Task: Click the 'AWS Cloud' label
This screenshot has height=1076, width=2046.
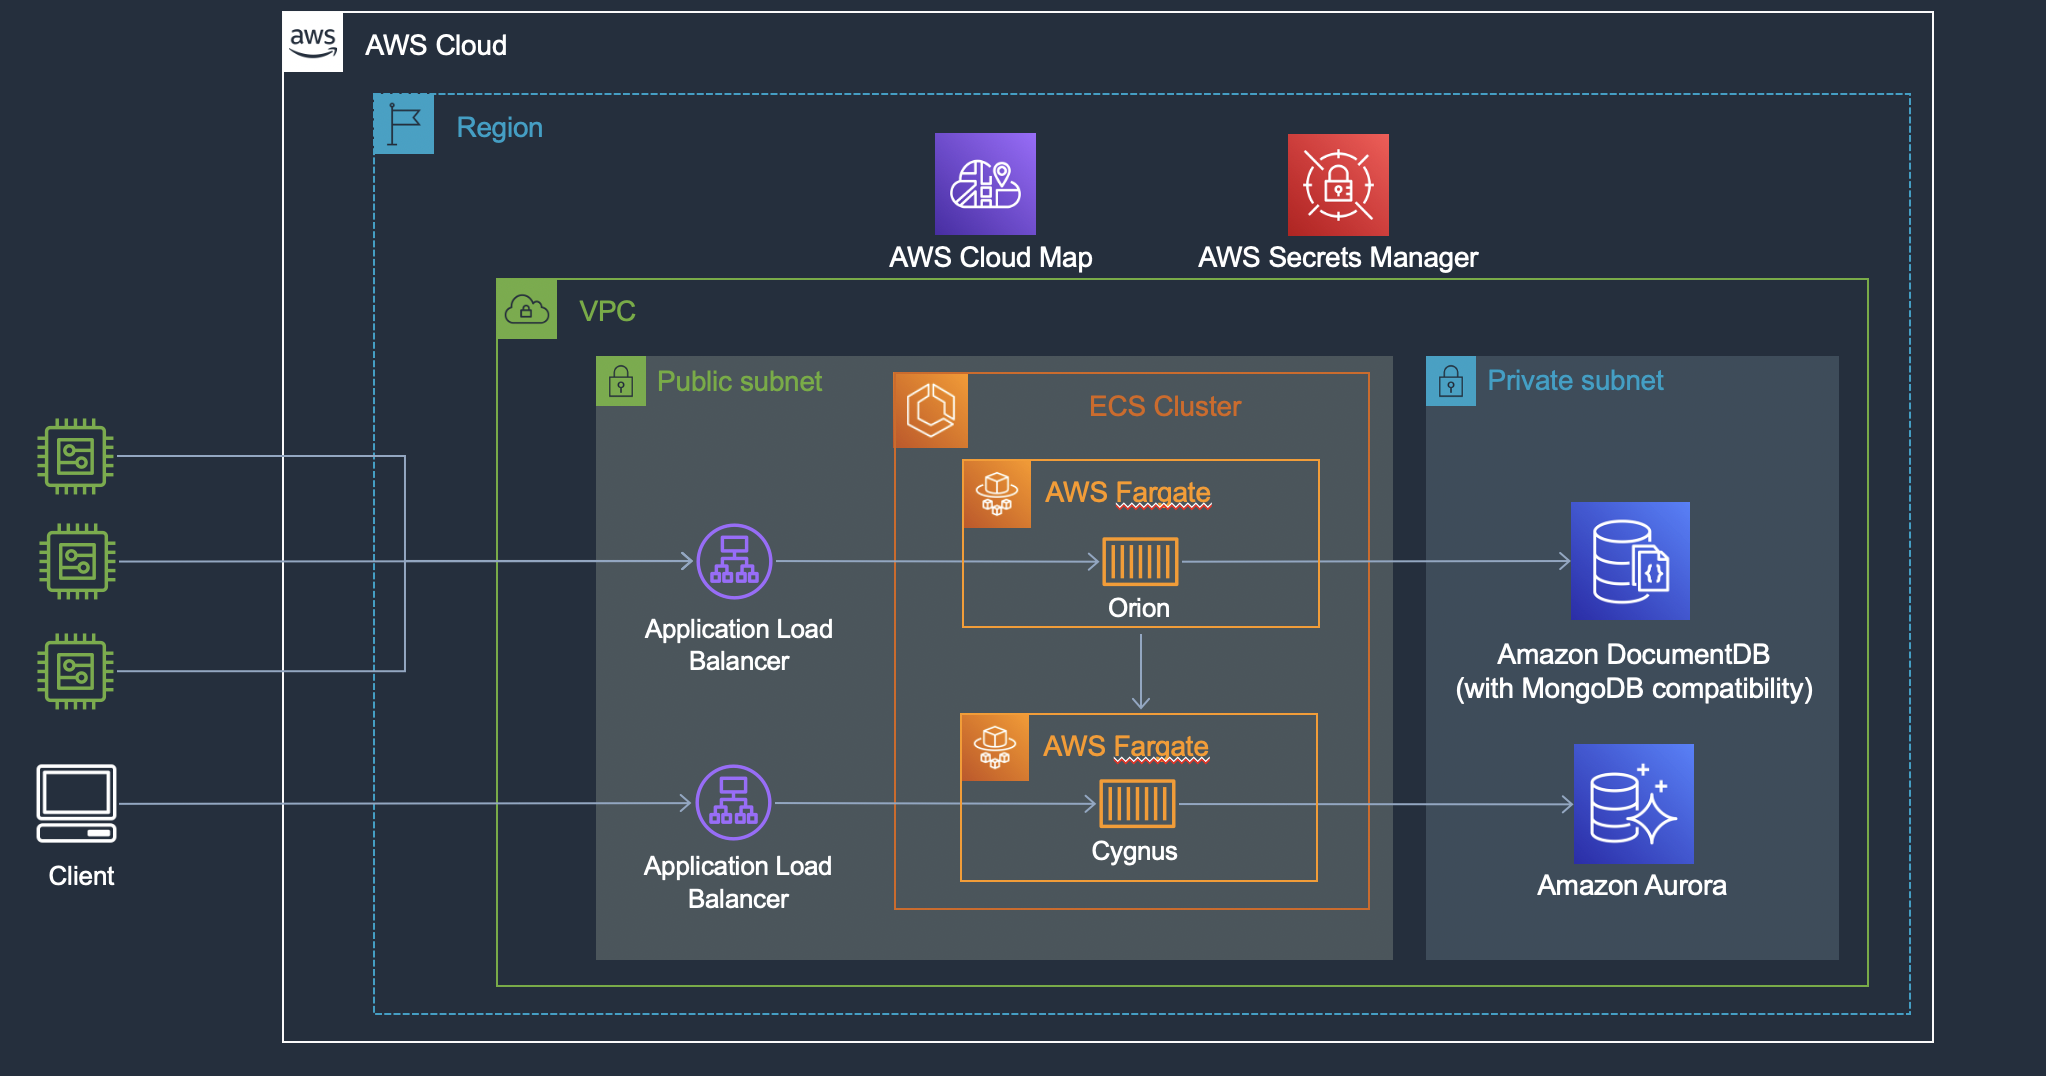Action: pos(436,45)
